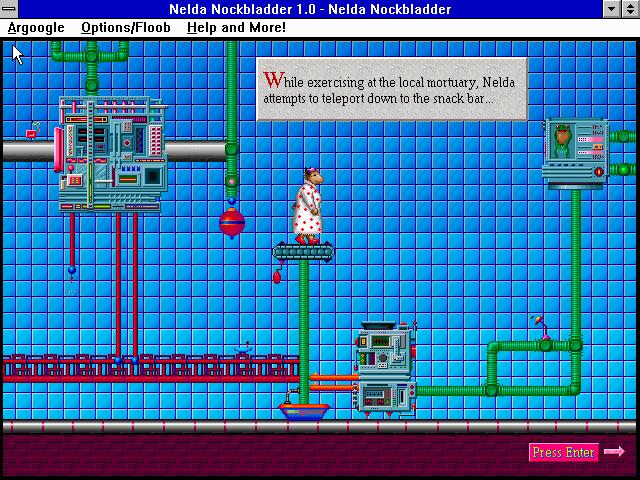Open the Argoogle menu
The height and width of the screenshot is (480, 640).
pos(36,28)
